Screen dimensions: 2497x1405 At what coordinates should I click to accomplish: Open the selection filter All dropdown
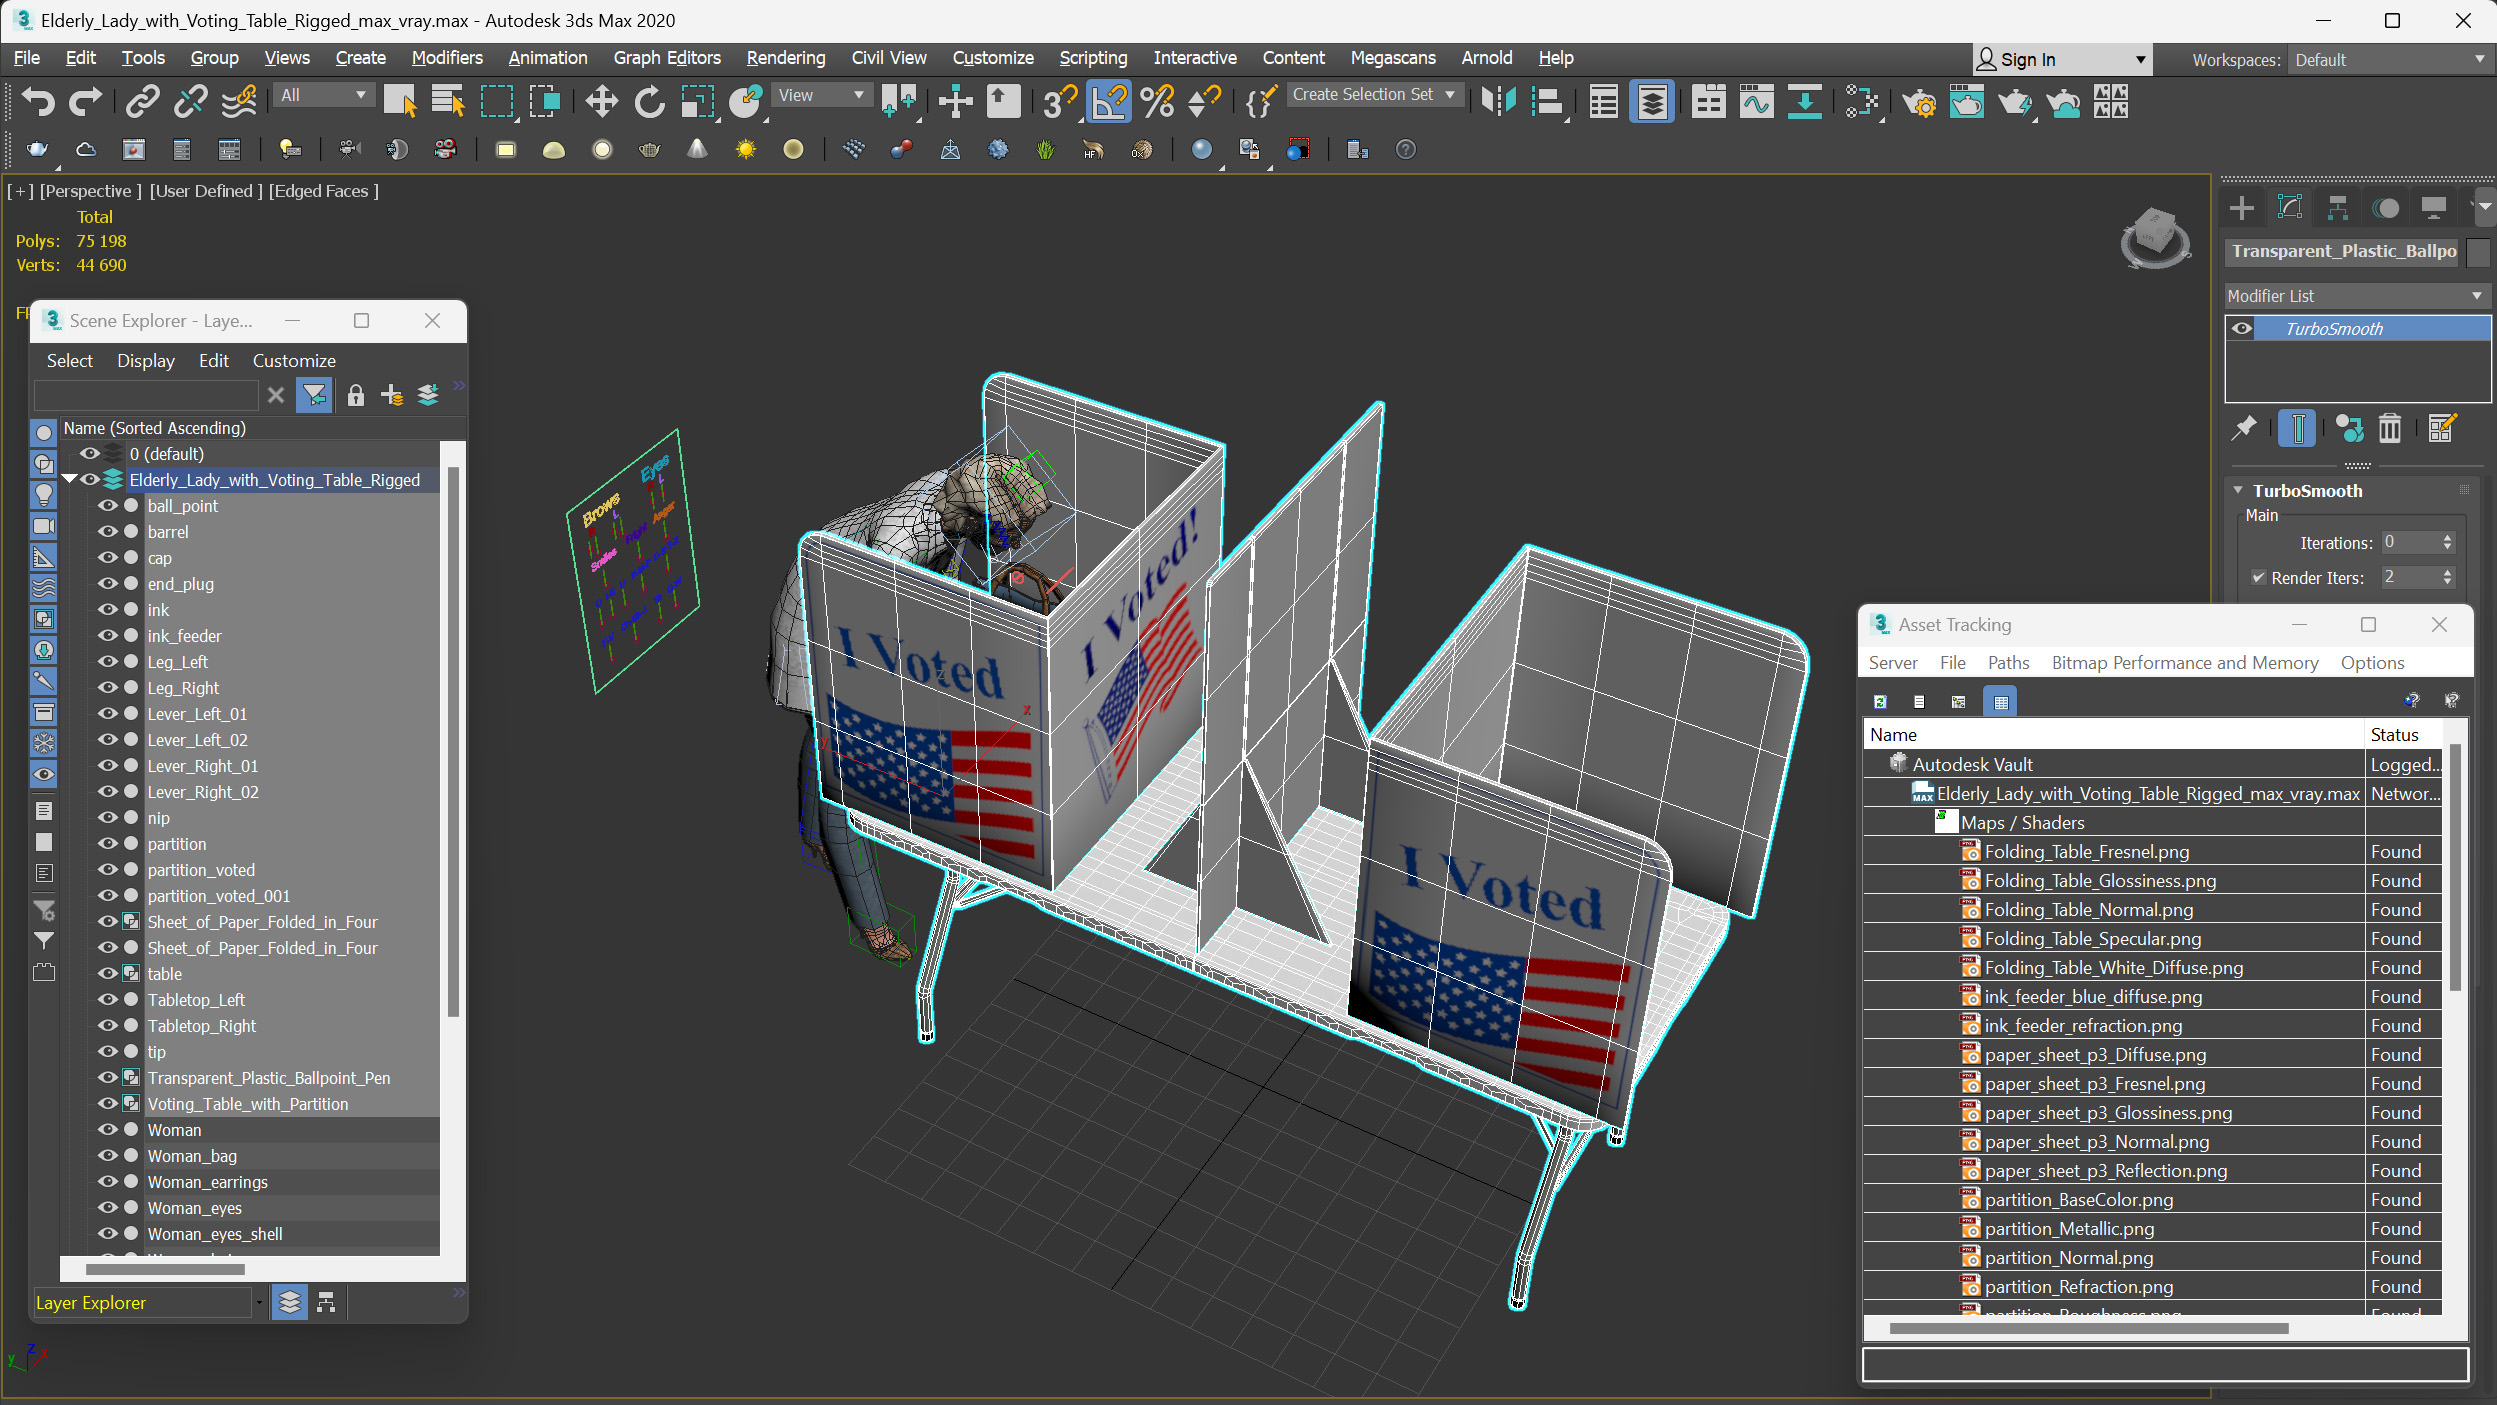point(324,95)
